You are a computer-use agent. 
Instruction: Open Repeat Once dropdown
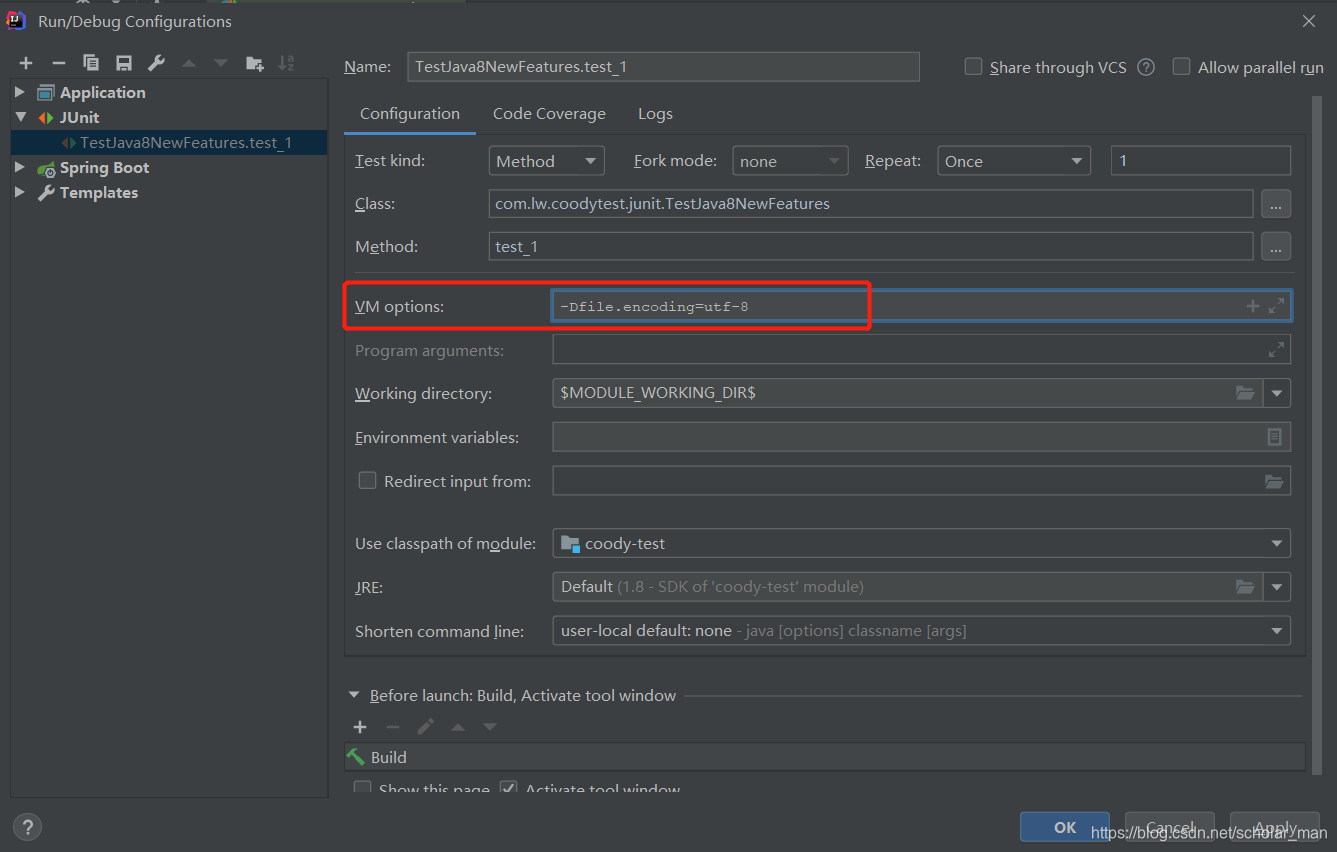click(x=1014, y=161)
